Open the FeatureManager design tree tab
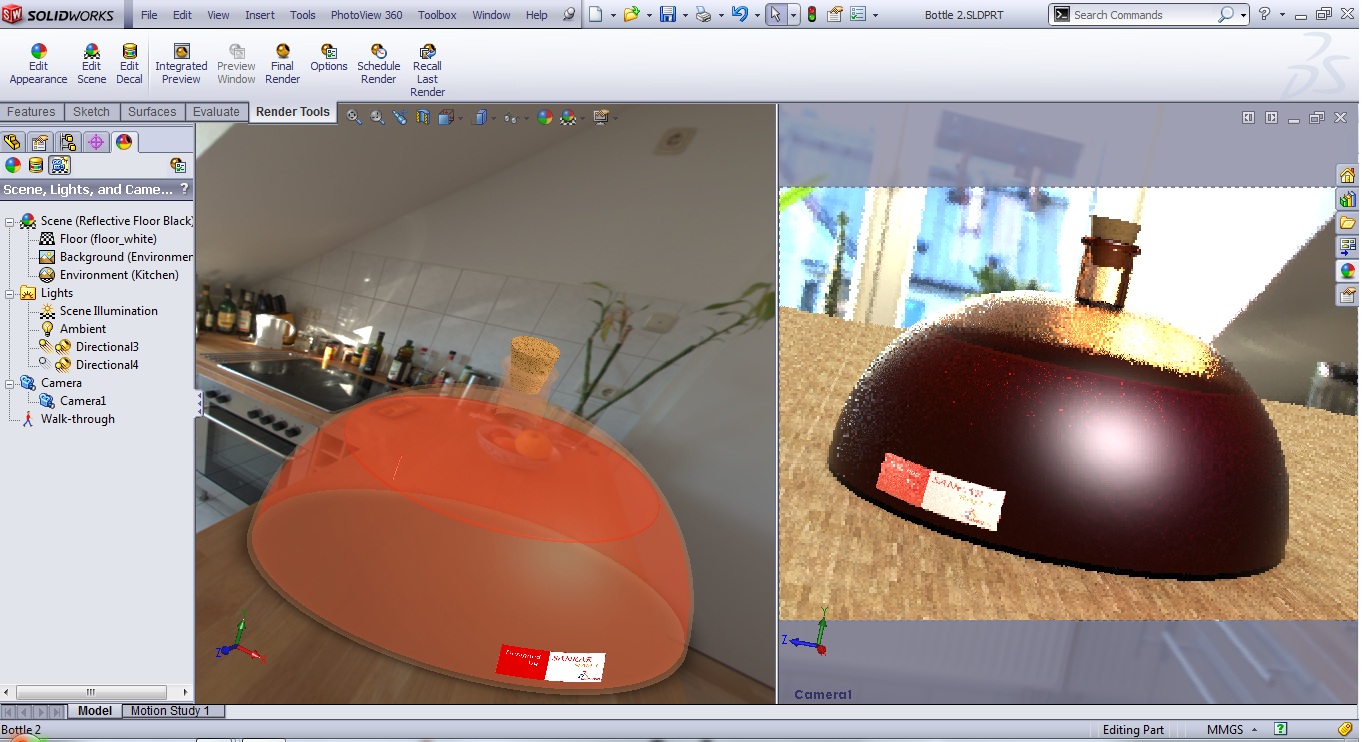 pos(13,142)
